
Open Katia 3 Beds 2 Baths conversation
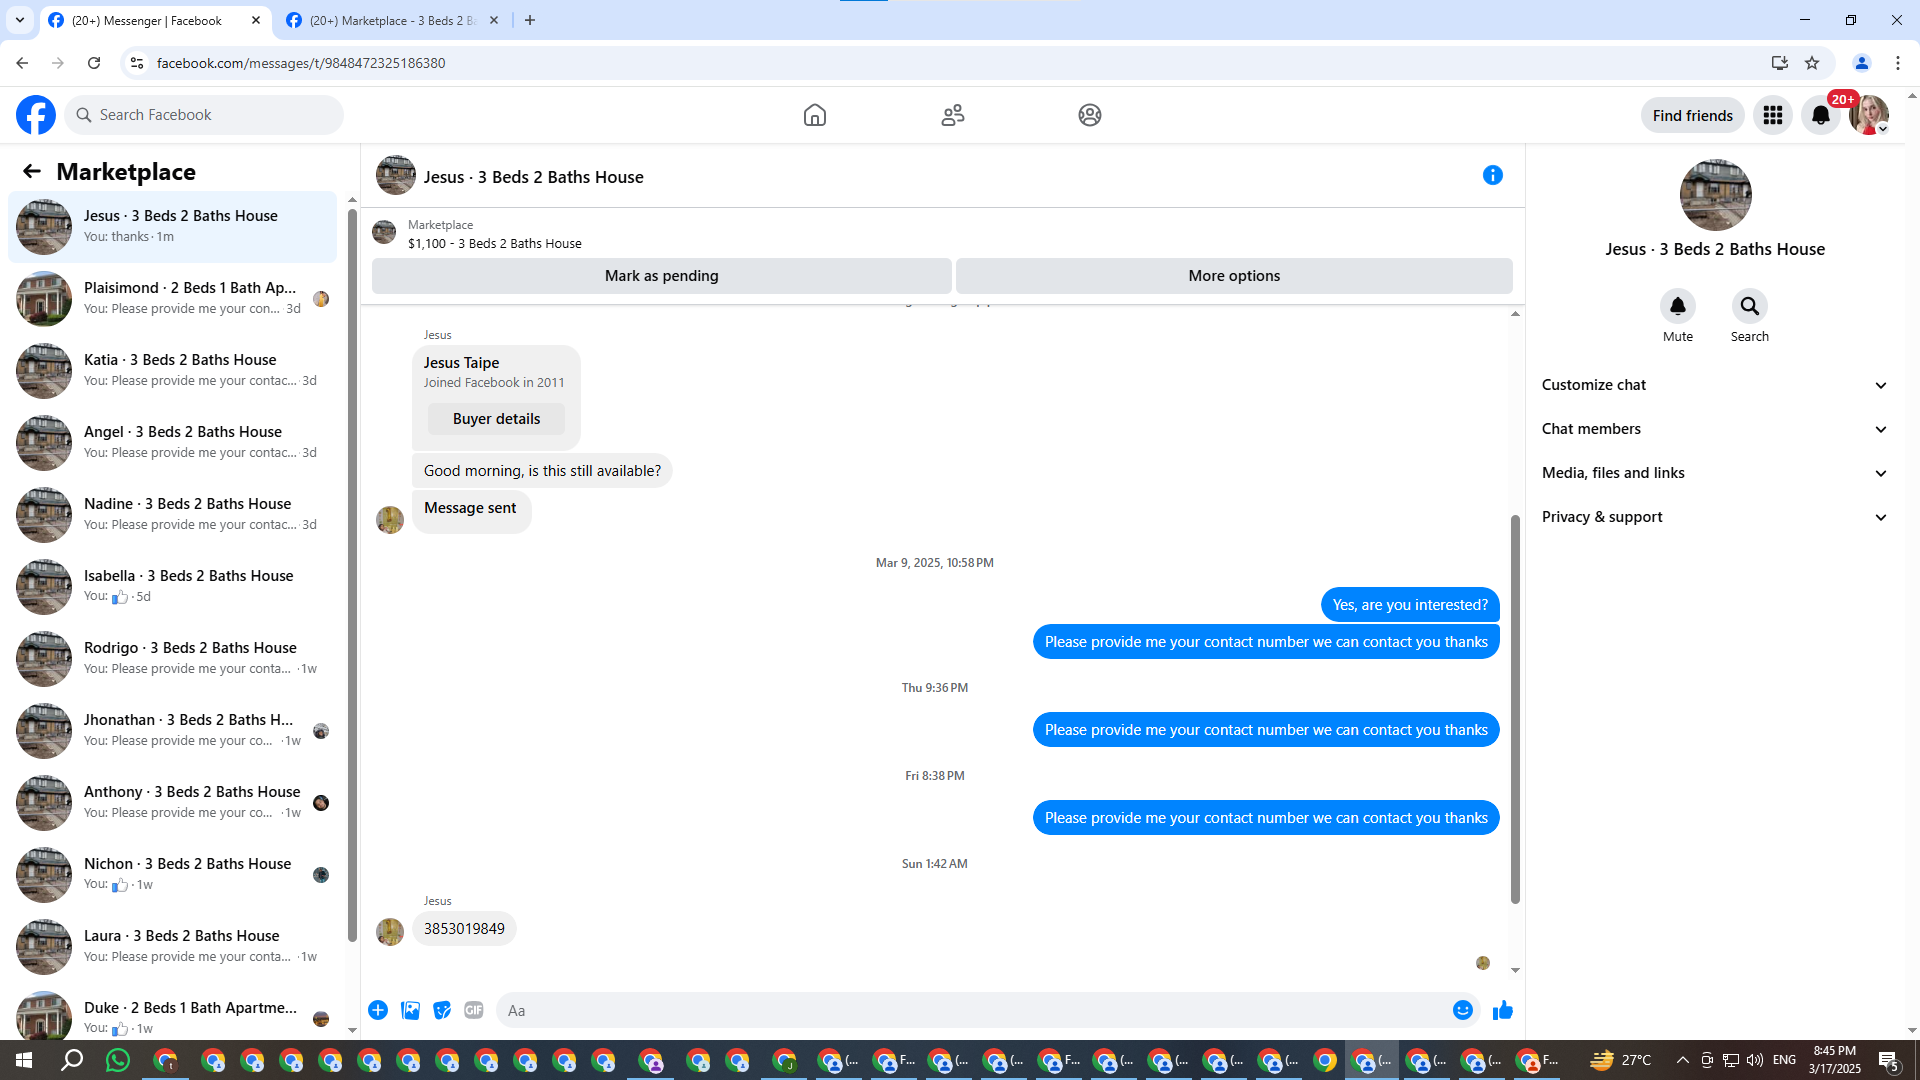pos(173,371)
